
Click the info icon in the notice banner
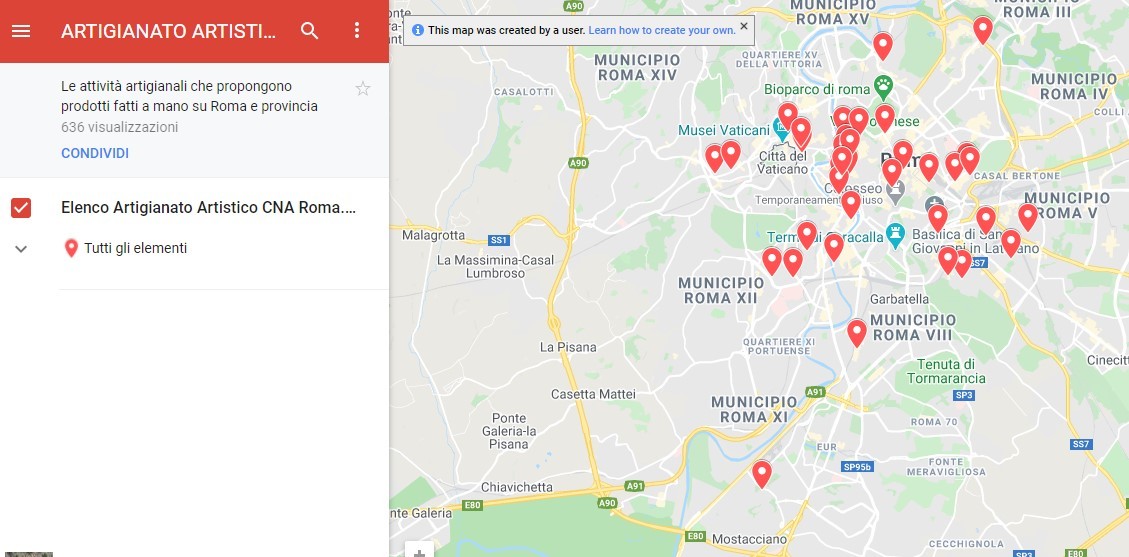(418, 30)
